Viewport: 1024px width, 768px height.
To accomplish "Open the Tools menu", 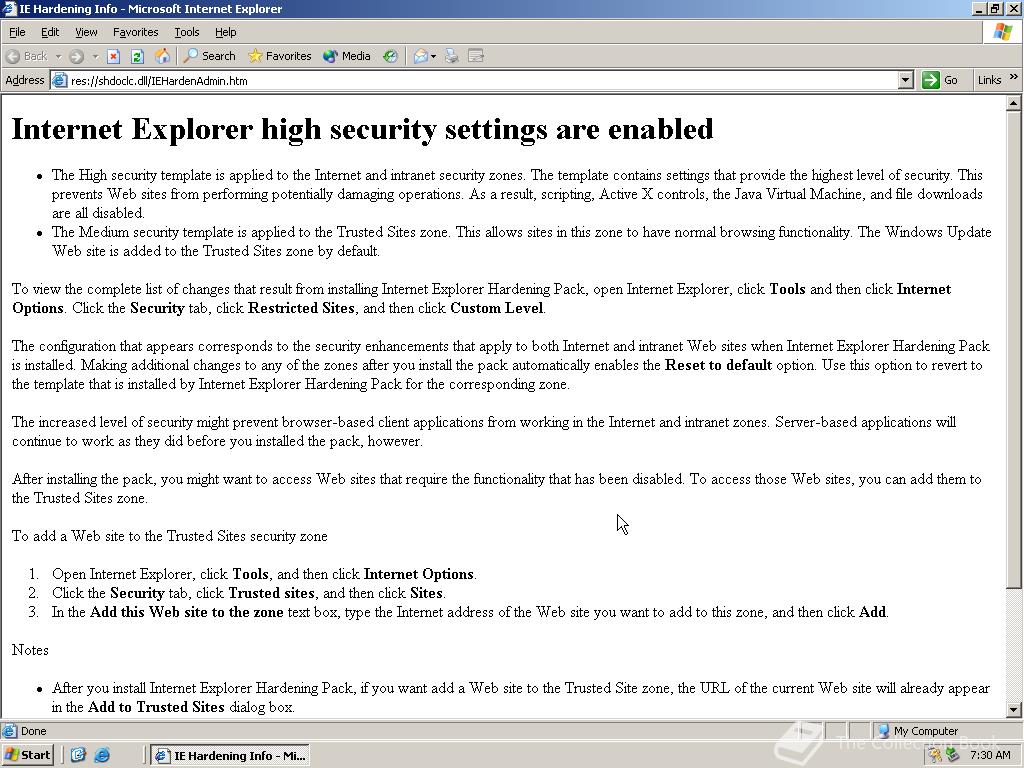I will click(x=186, y=32).
